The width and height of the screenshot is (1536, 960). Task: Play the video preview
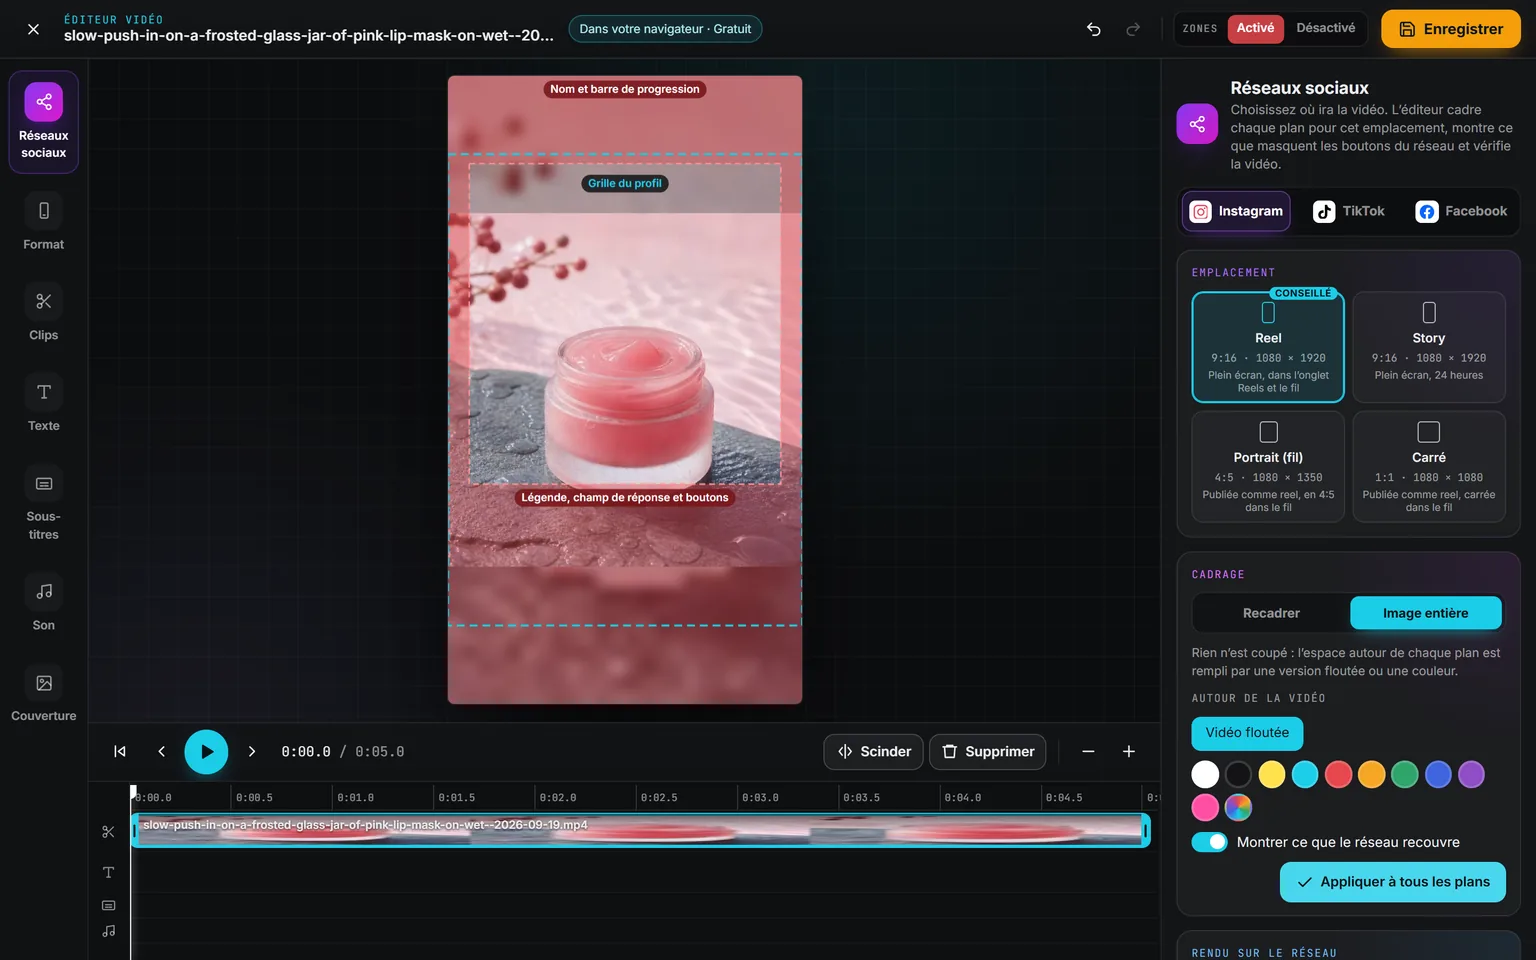pos(206,752)
